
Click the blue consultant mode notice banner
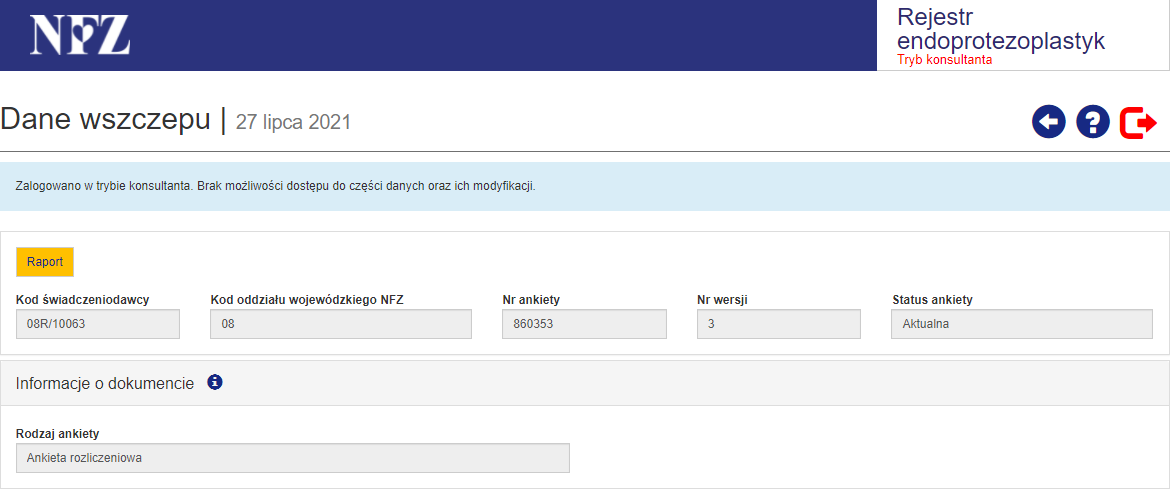(584, 186)
